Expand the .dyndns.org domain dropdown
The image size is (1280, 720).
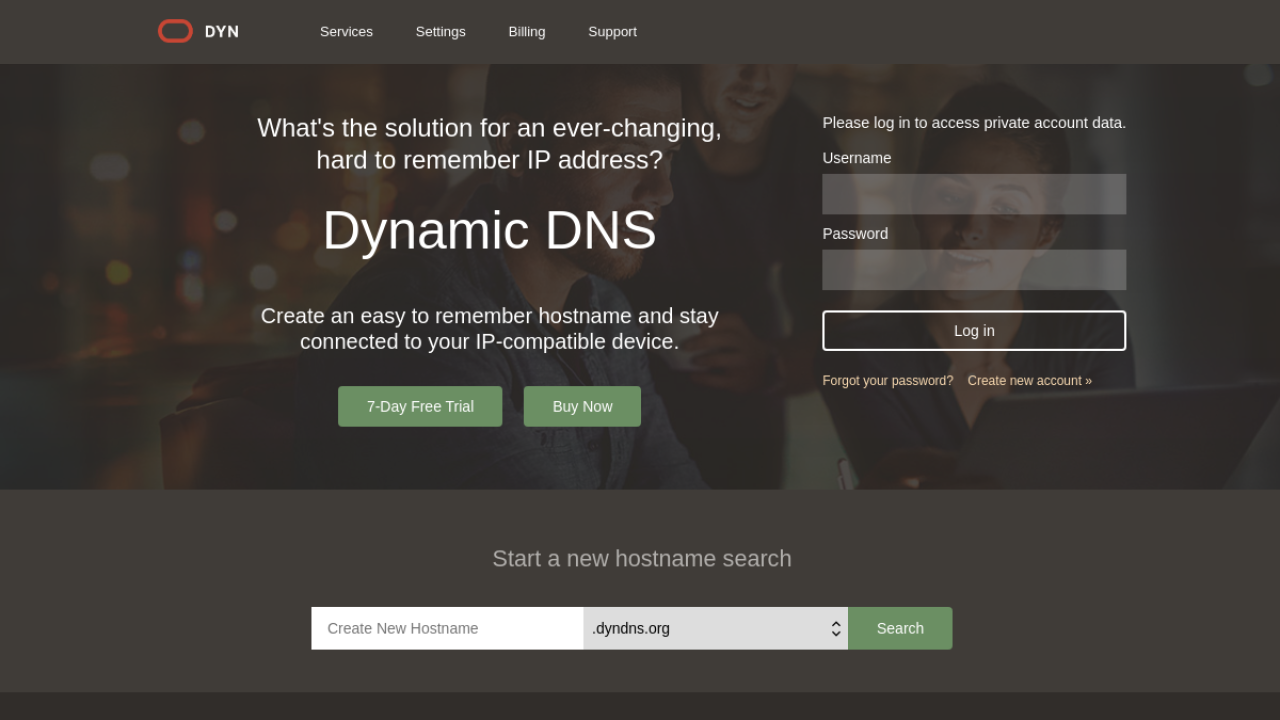coord(716,628)
